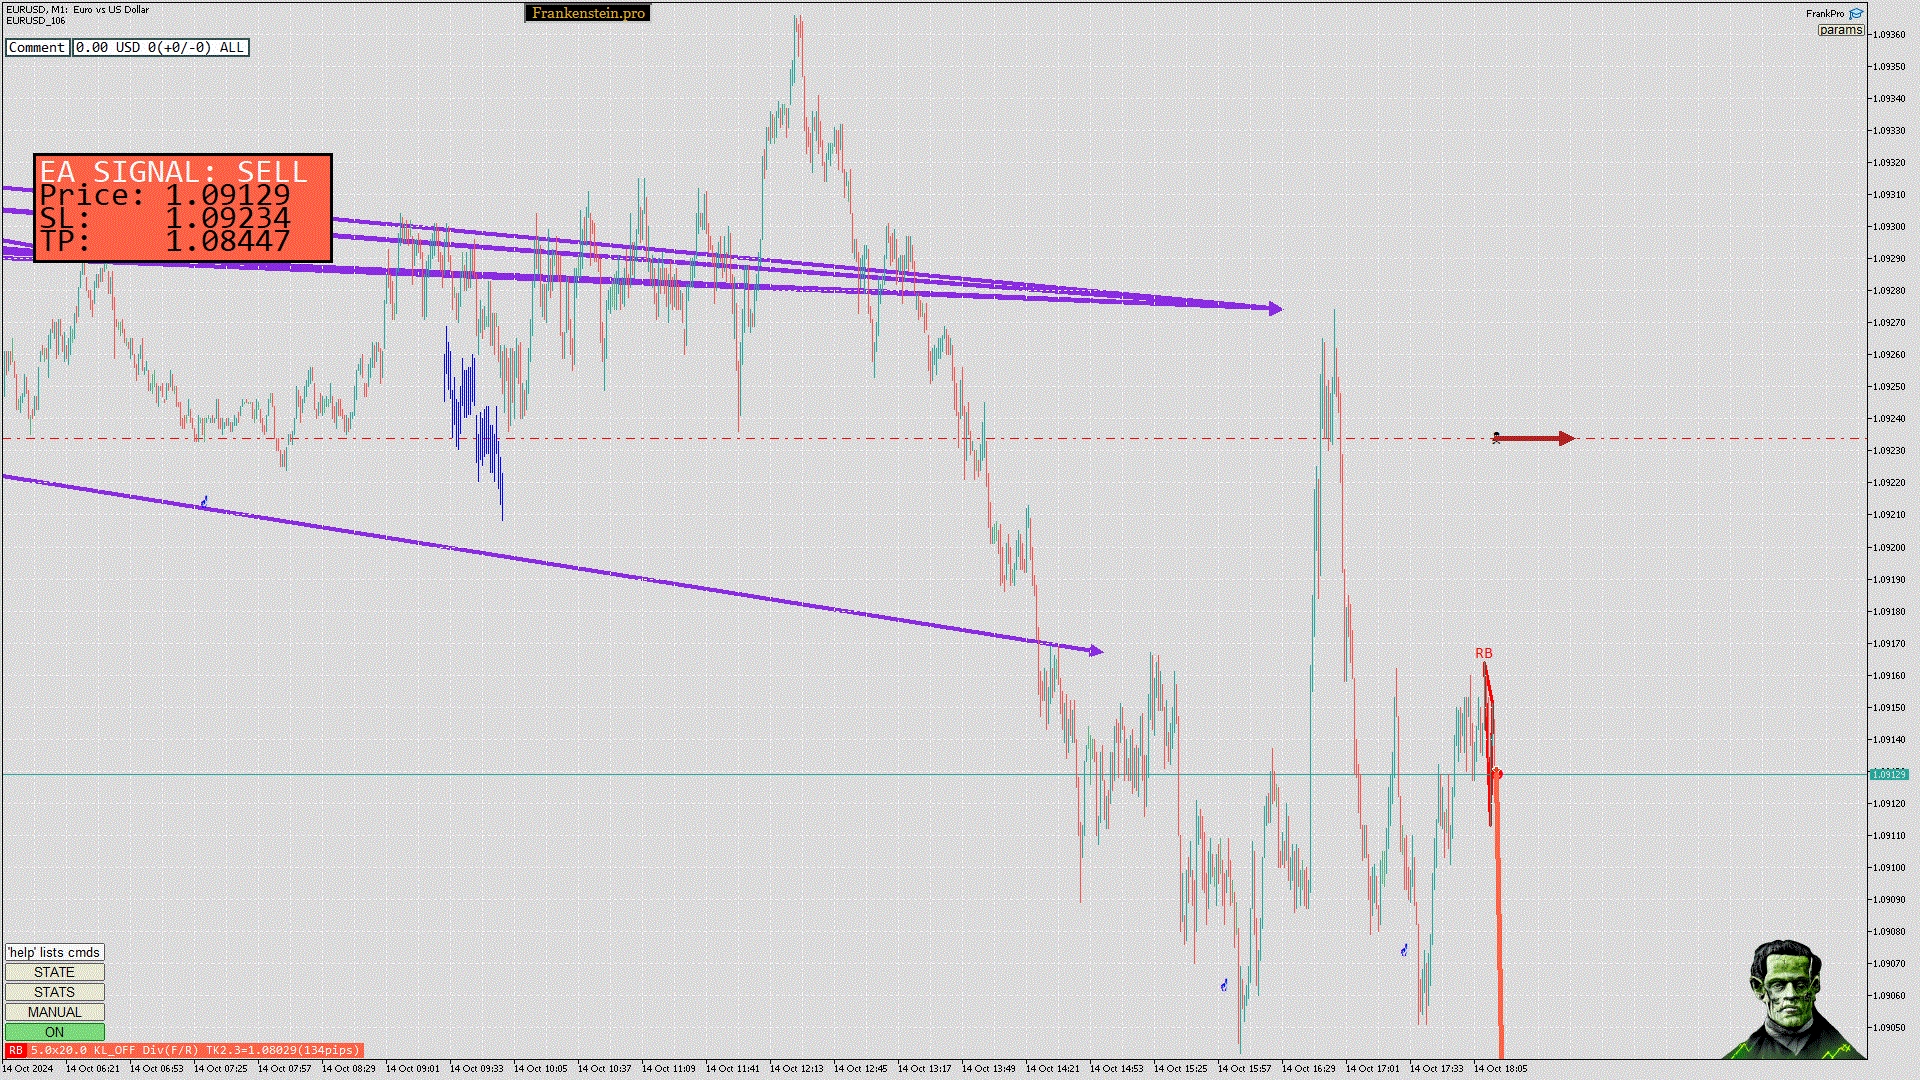This screenshot has width=1920, height=1080.
Task: Click the red SL arrow on dashed line
Action: click(1533, 438)
